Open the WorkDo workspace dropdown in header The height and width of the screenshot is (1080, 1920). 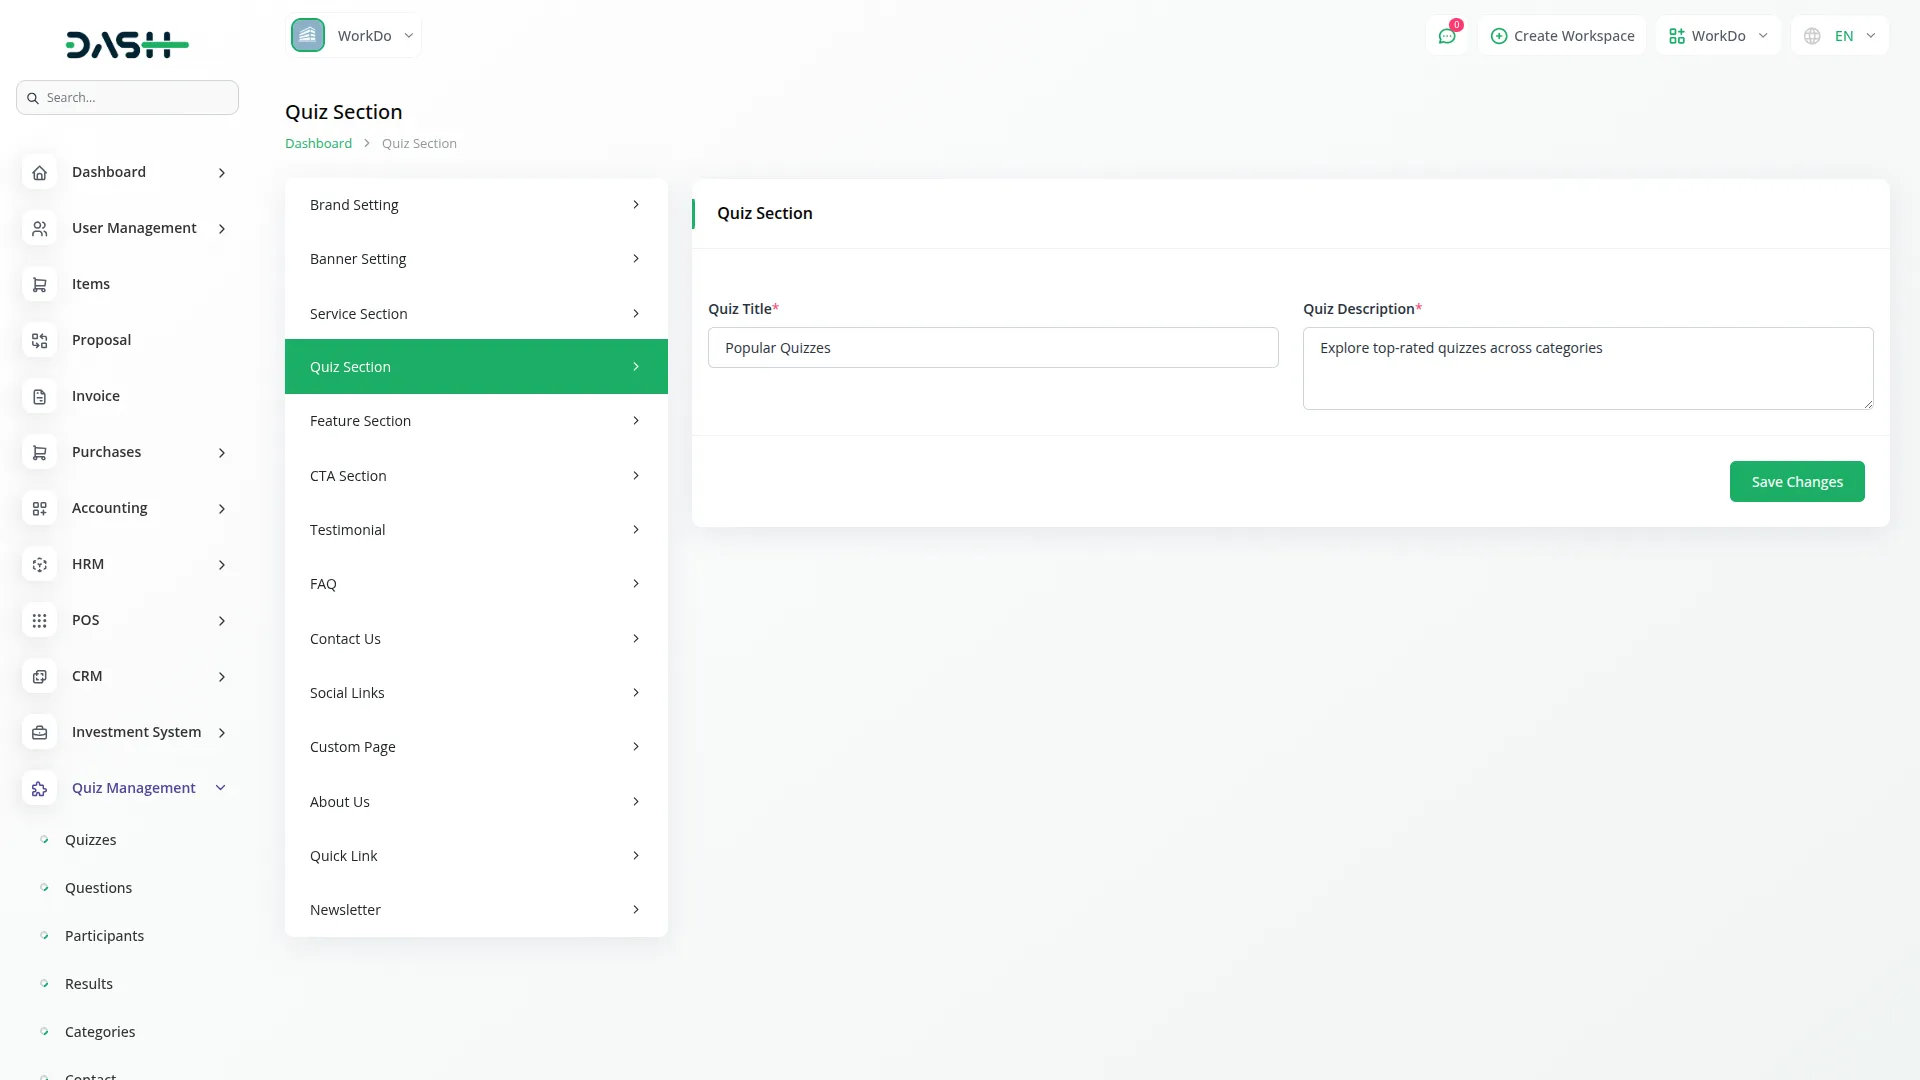(x=1718, y=36)
